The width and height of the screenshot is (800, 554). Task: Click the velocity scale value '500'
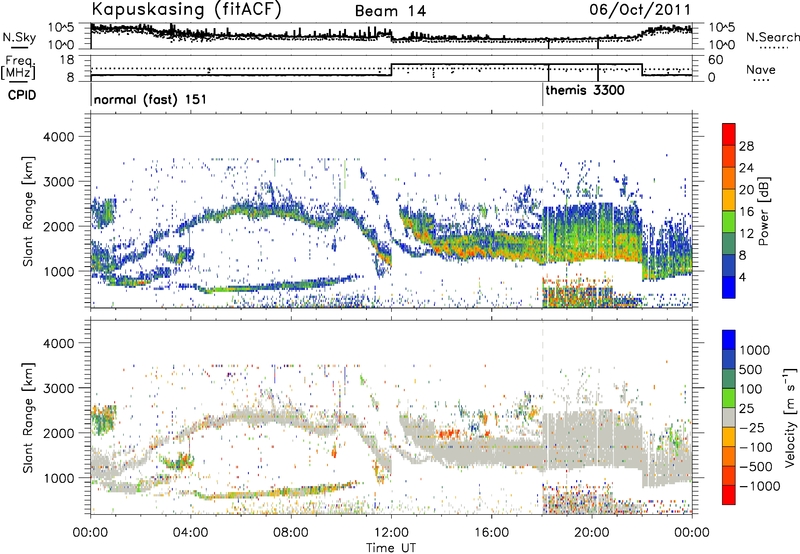[x=751, y=369]
